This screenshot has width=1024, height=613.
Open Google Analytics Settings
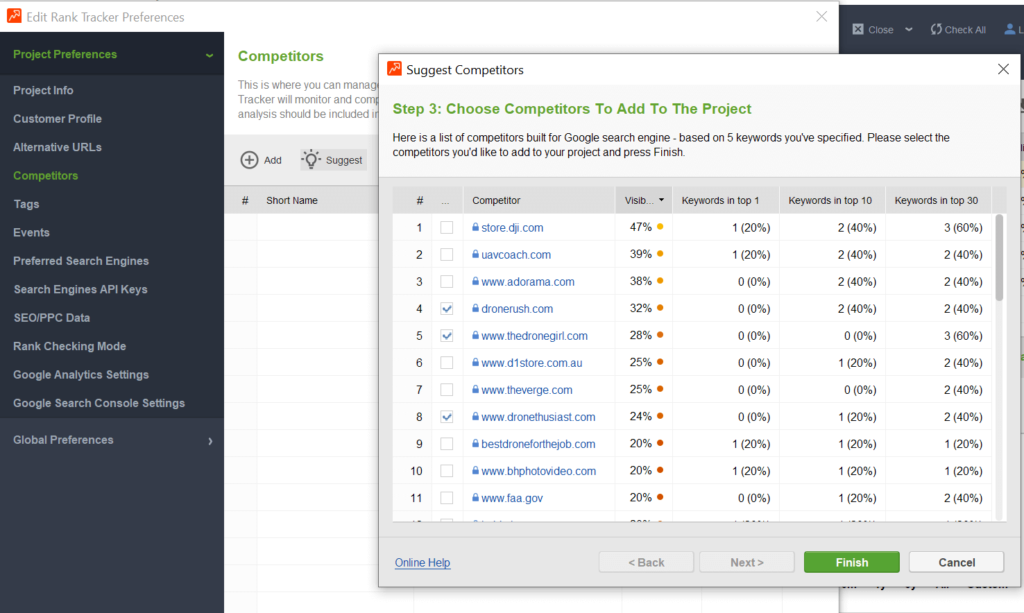(81, 375)
